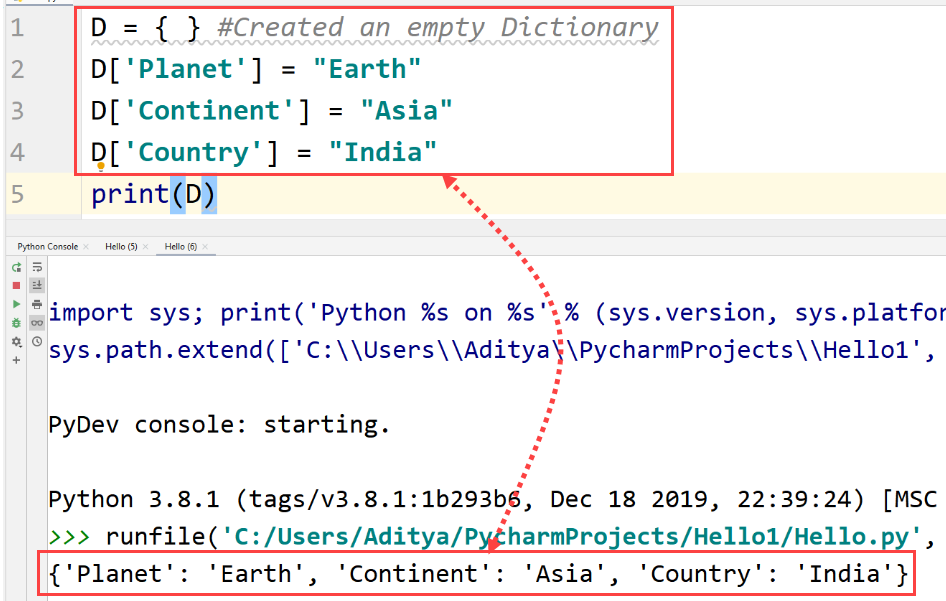946x601 pixels.
Task: Click the "India" string on line 4
Action: coord(383,152)
